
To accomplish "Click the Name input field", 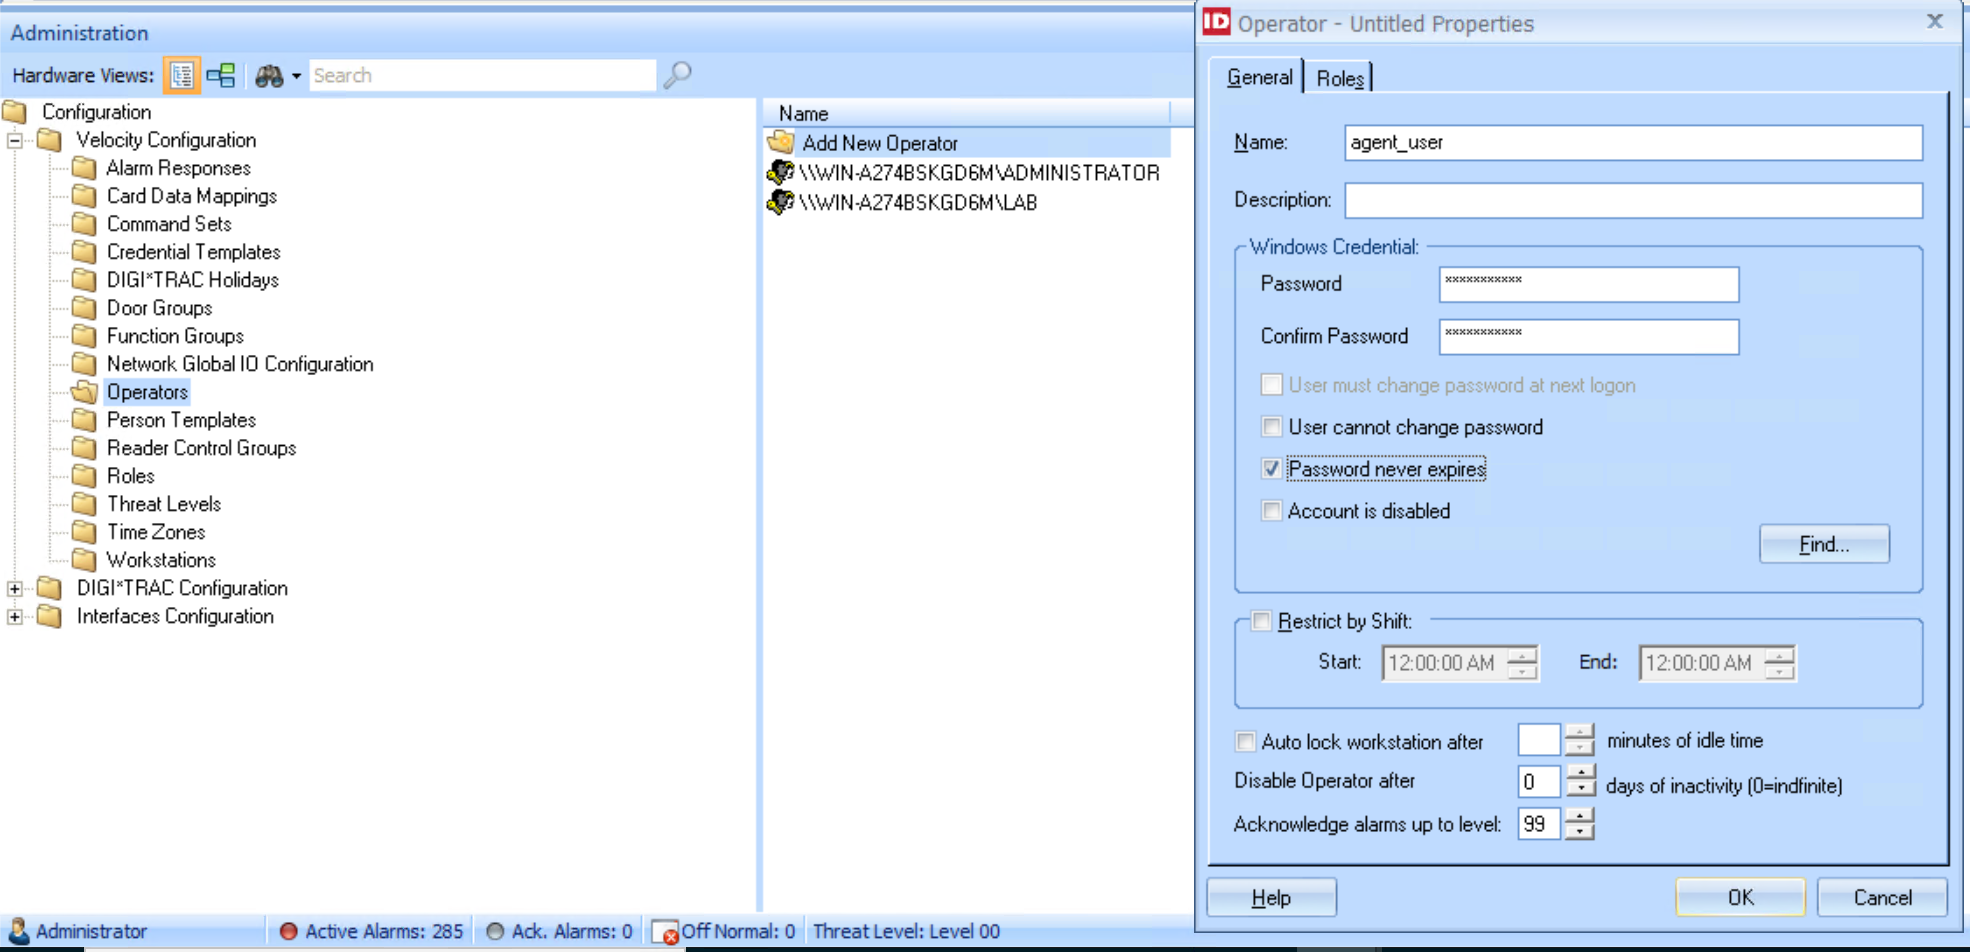I will tap(1633, 142).
